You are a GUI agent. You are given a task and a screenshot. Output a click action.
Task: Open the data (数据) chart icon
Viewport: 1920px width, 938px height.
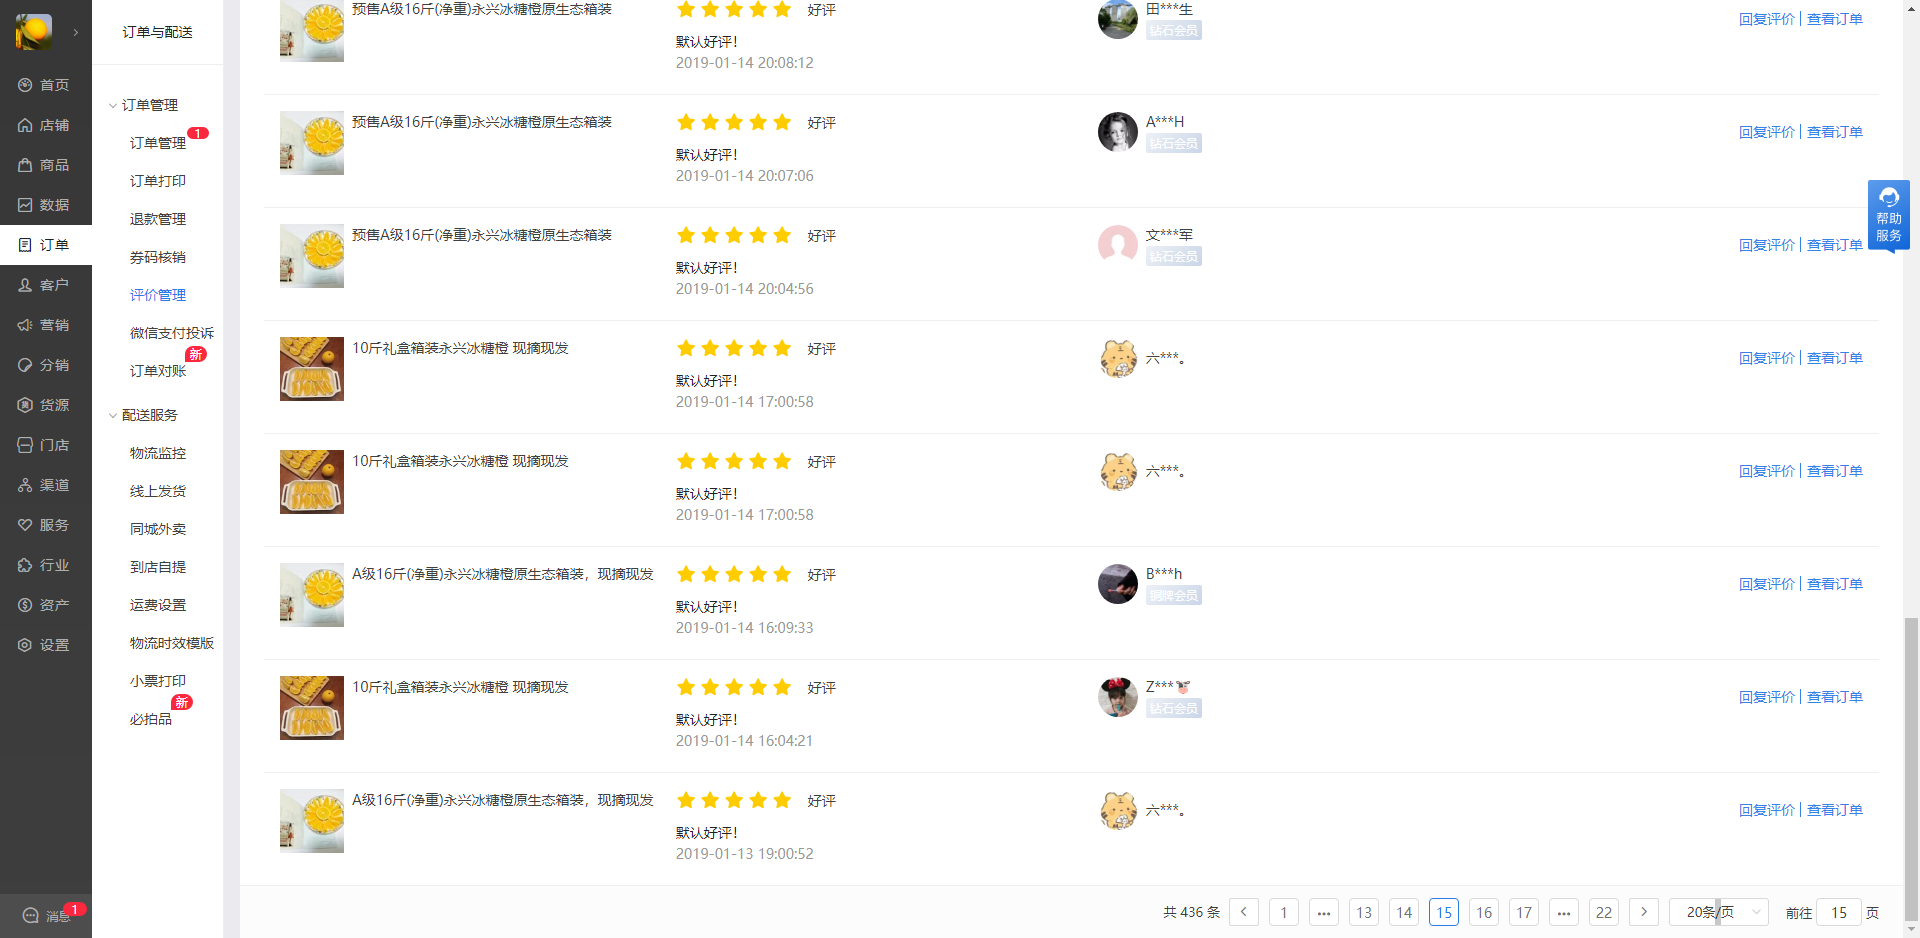pos(25,205)
